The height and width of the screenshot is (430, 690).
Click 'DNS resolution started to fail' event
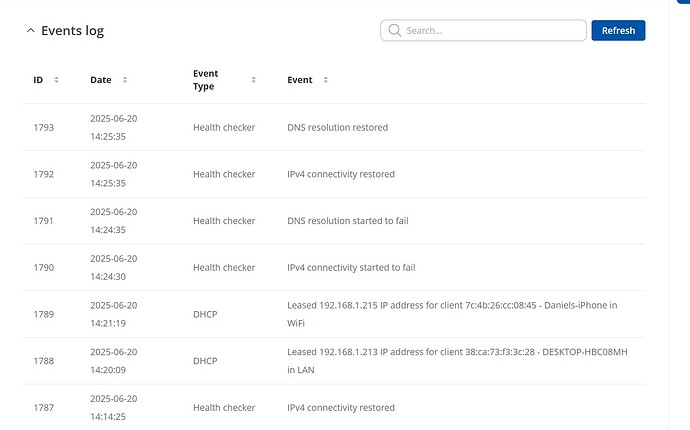348,221
